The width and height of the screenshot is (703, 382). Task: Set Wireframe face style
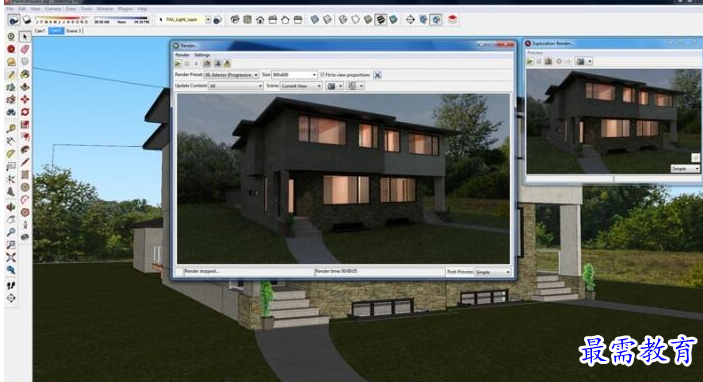tap(343, 20)
